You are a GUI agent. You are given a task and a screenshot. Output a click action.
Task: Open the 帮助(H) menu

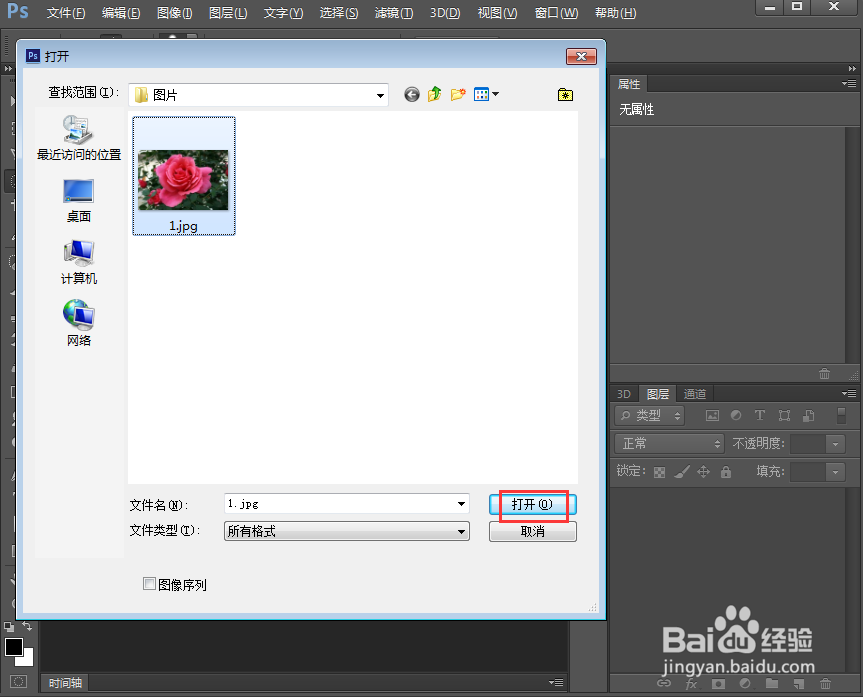coord(615,13)
